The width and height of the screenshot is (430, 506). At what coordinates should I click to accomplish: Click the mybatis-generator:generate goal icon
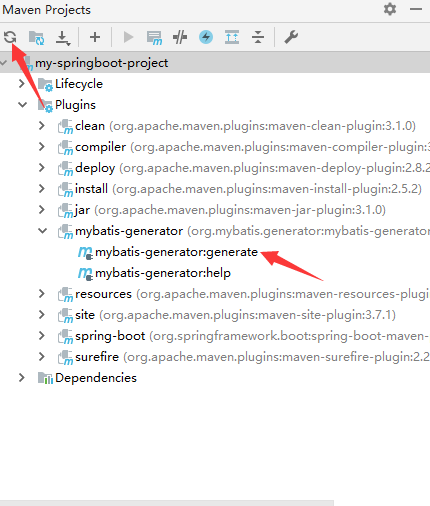tap(85, 253)
